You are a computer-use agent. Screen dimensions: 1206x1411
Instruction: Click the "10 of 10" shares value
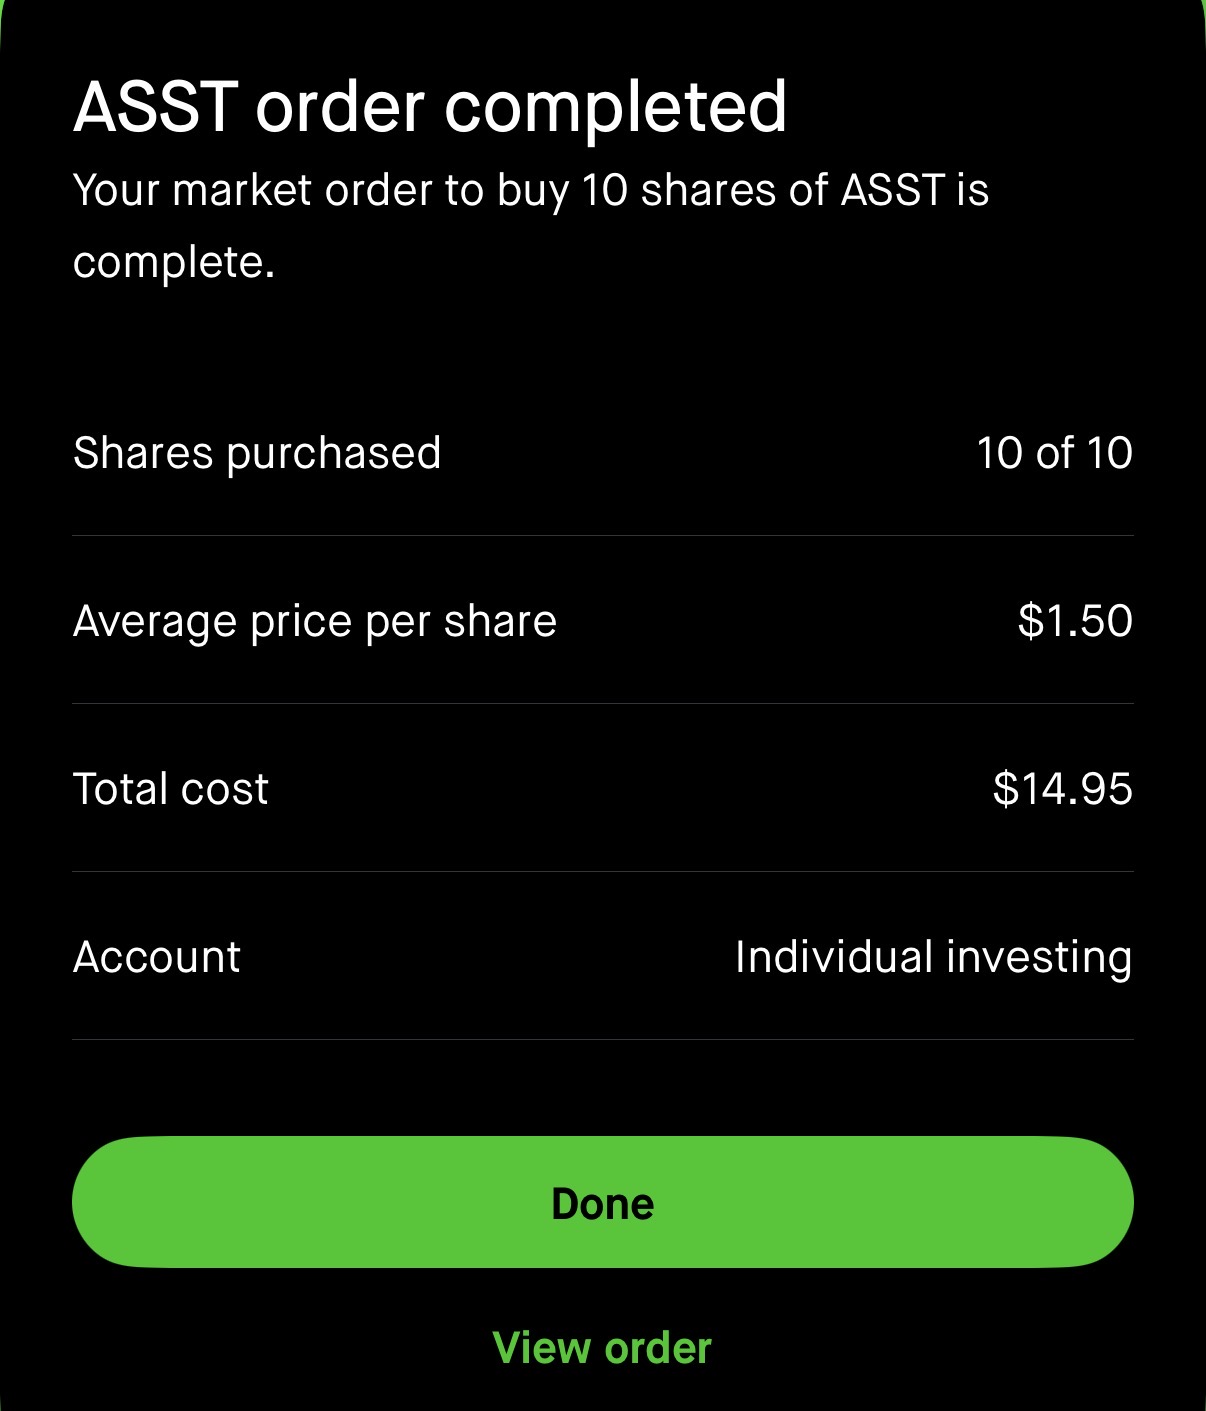point(1054,453)
